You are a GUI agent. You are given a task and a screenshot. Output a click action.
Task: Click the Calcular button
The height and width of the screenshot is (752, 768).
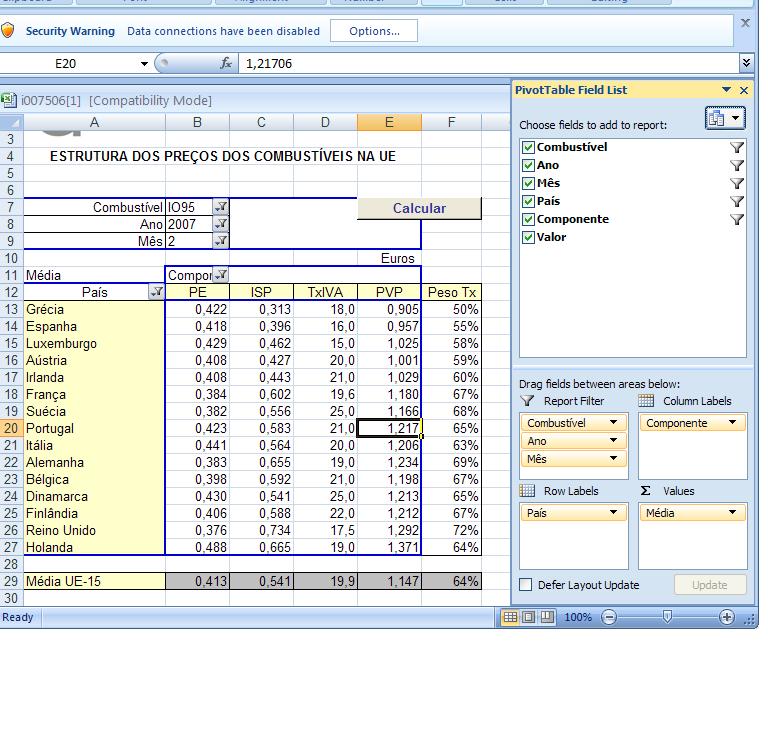[x=419, y=208]
